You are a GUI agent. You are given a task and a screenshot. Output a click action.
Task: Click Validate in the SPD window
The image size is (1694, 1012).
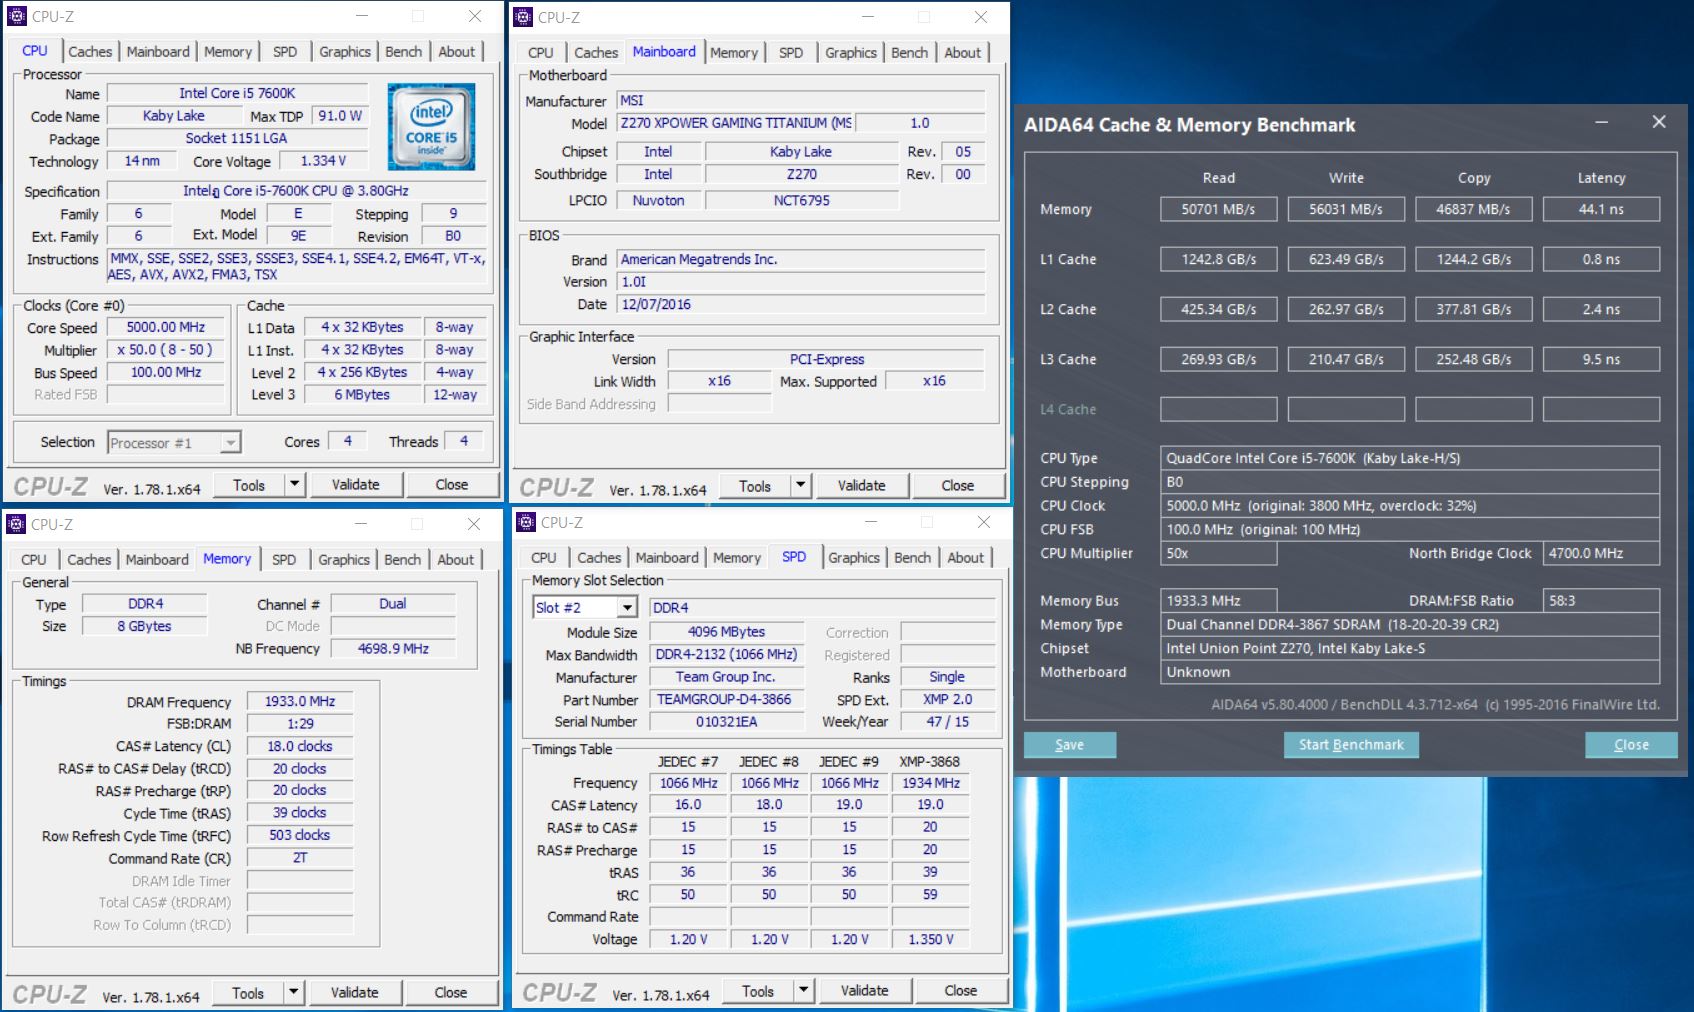pos(865,990)
